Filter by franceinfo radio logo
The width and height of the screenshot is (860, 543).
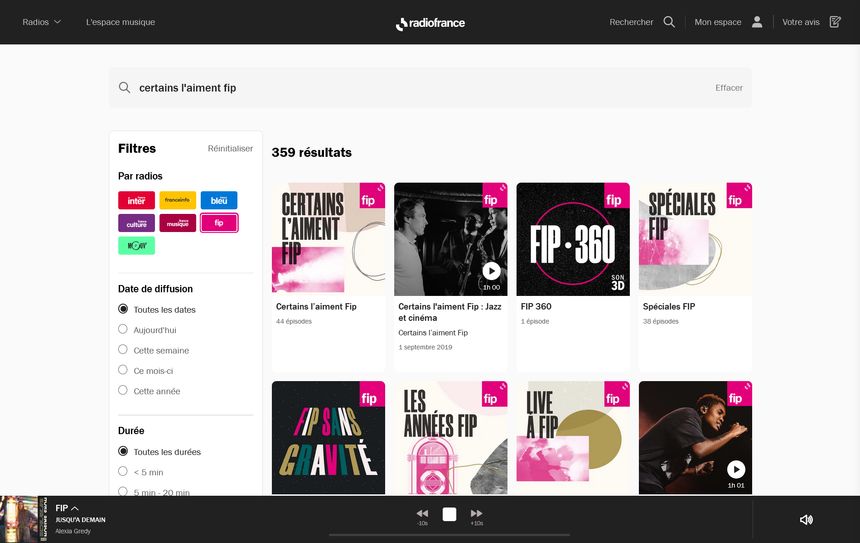(178, 200)
